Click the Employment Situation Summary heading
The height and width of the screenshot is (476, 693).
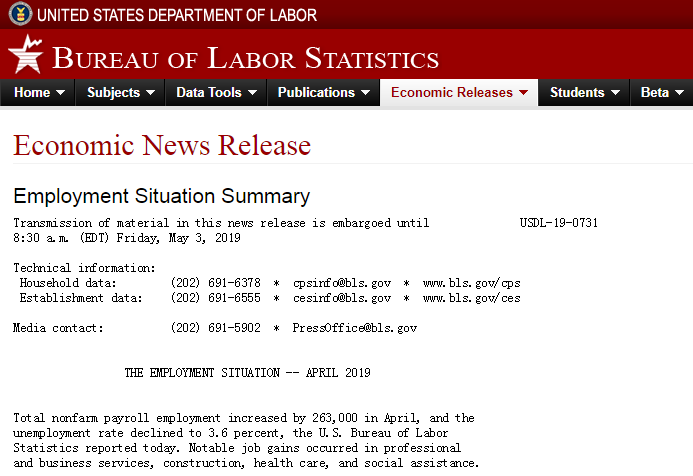coord(162,197)
